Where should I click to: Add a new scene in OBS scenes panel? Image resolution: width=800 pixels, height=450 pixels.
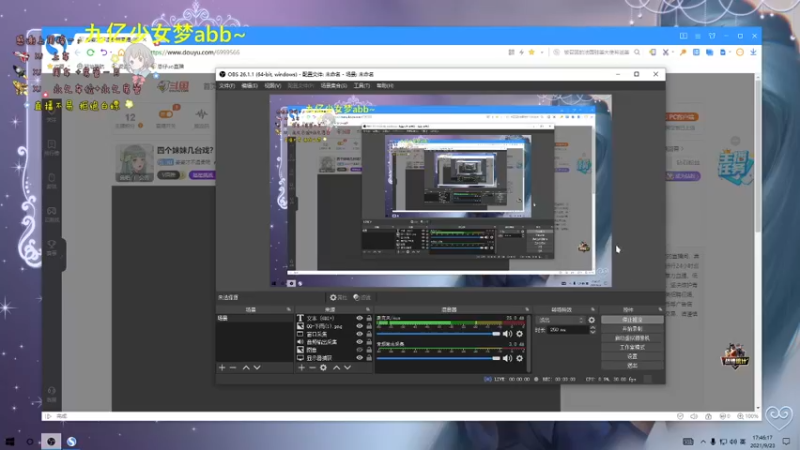point(222,367)
